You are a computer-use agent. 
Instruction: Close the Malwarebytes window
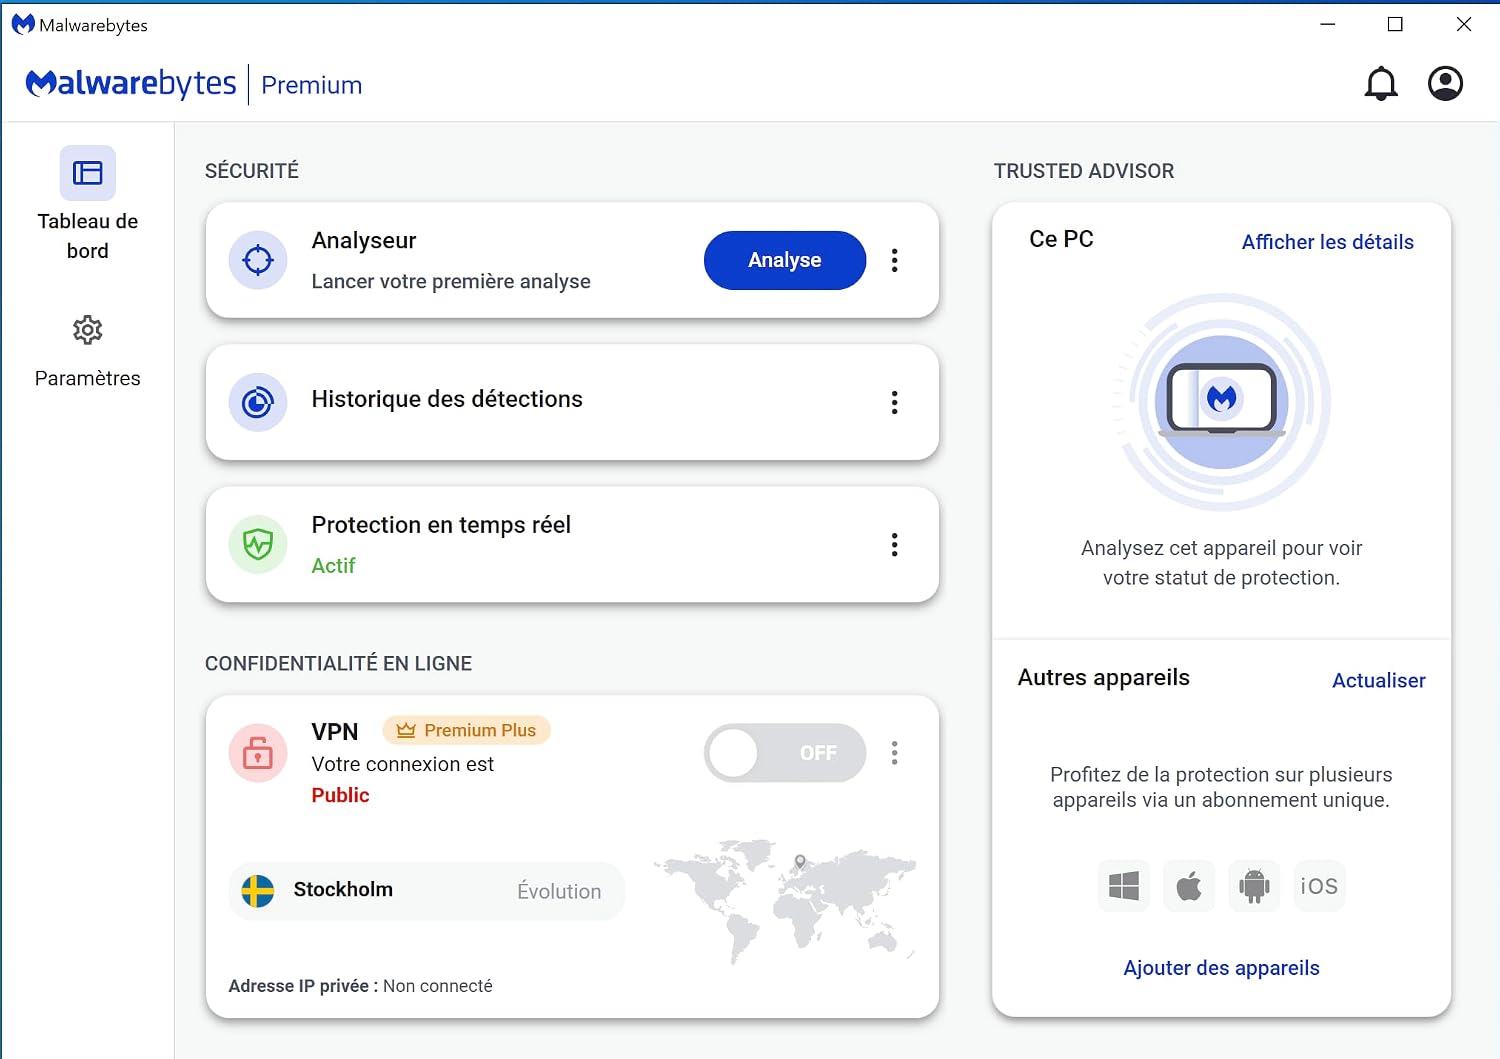point(1464,24)
